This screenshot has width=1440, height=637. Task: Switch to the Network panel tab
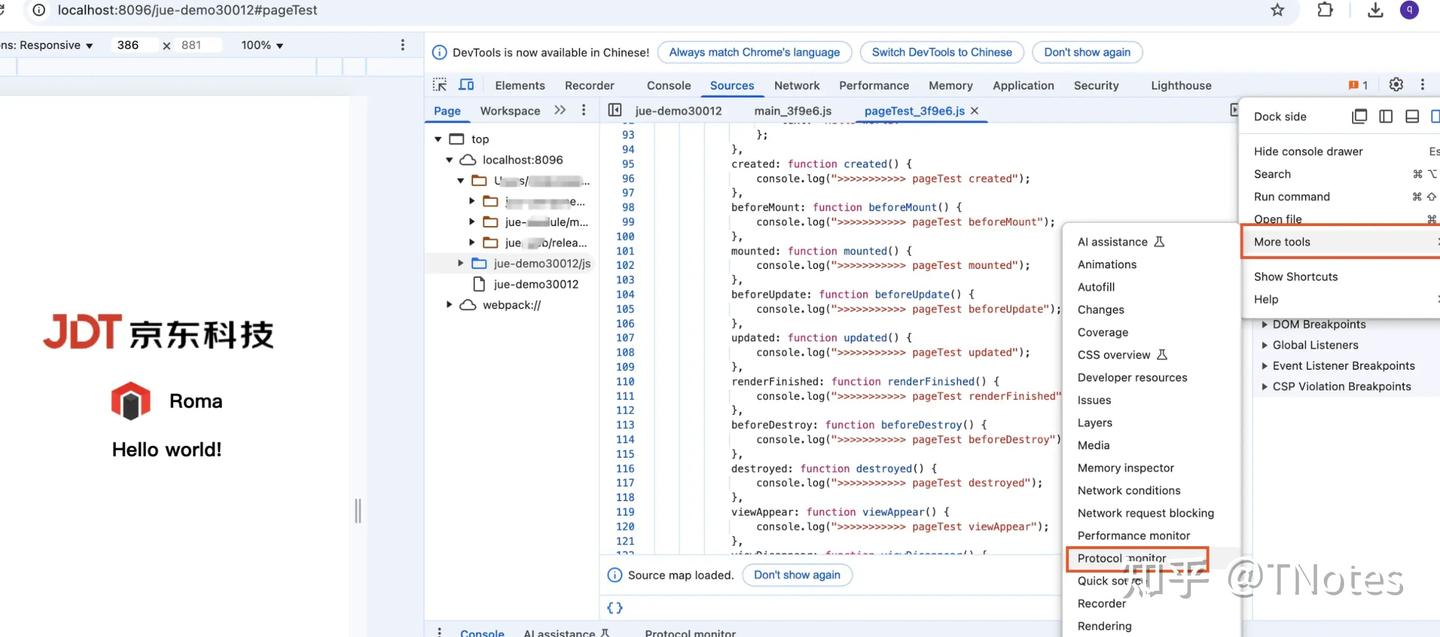[797, 85]
